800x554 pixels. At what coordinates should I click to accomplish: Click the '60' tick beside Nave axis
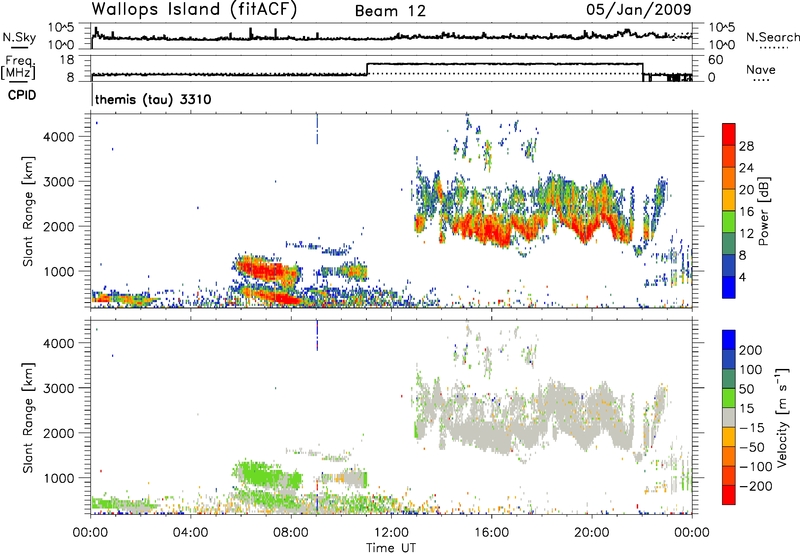coord(716,60)
